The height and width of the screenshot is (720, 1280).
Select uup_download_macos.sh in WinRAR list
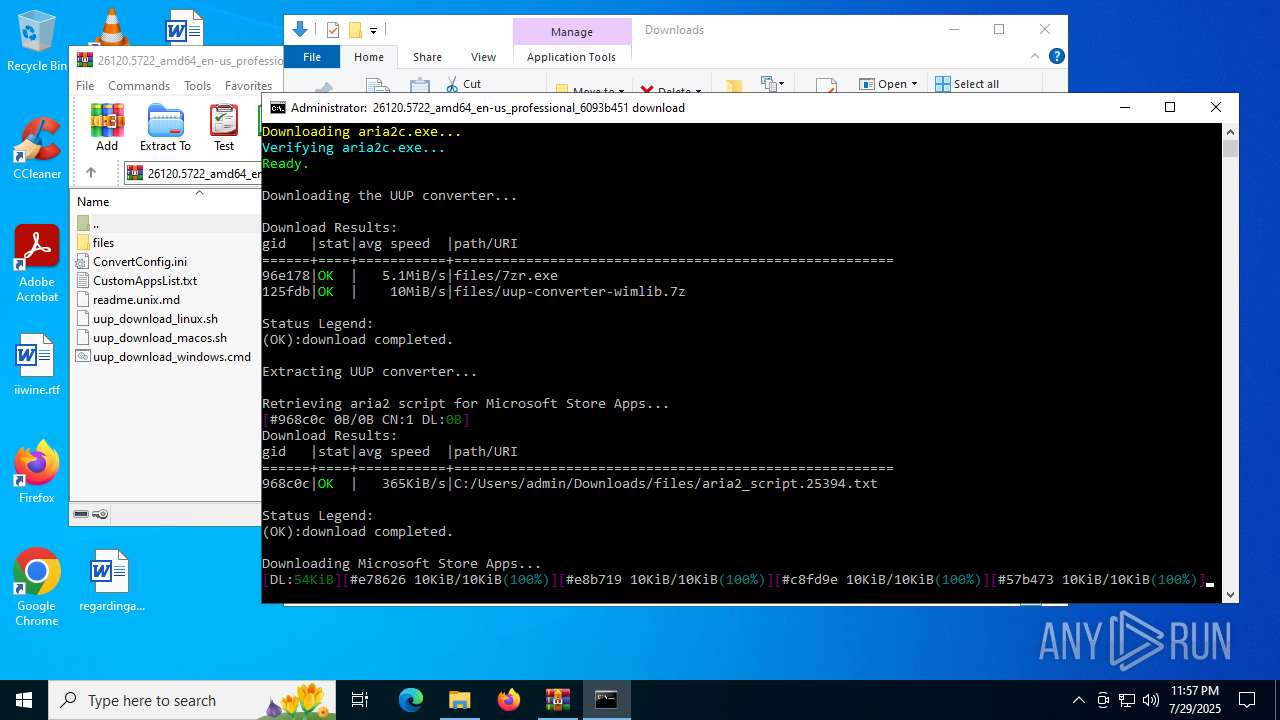(151, 338)
